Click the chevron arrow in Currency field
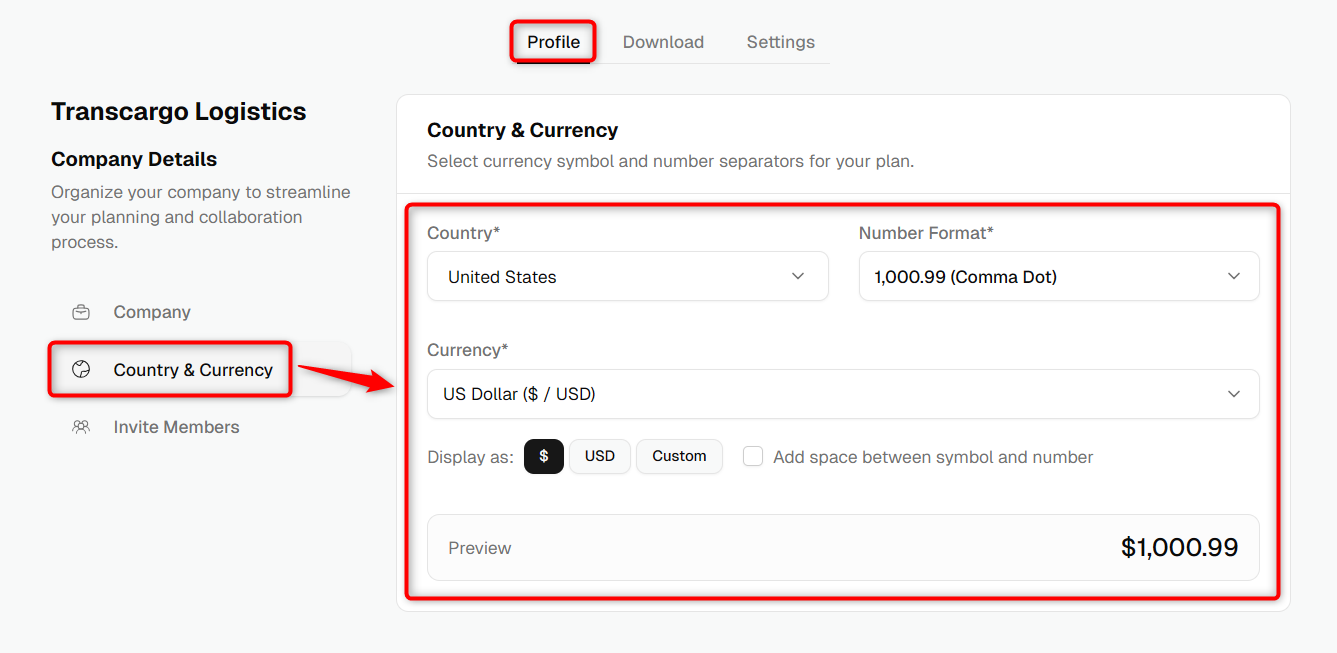Viewport: 1337px width, 653px height. 1234,394
